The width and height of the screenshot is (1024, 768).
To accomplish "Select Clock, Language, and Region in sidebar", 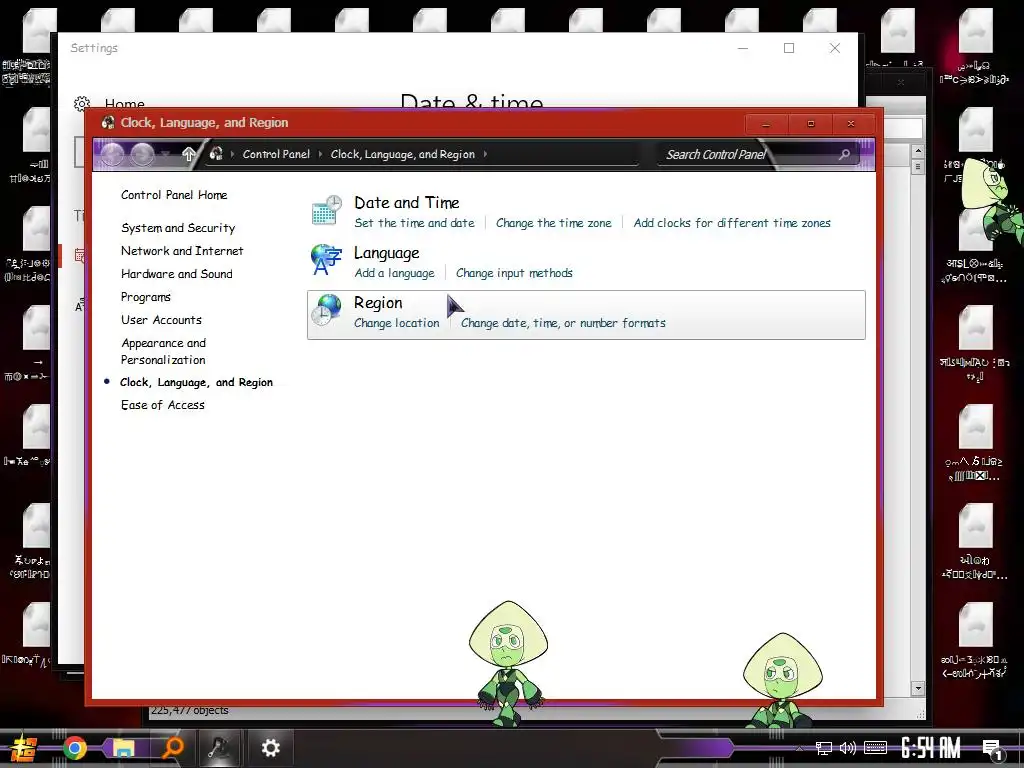I will pyautogui.click(x=196, y=382).
